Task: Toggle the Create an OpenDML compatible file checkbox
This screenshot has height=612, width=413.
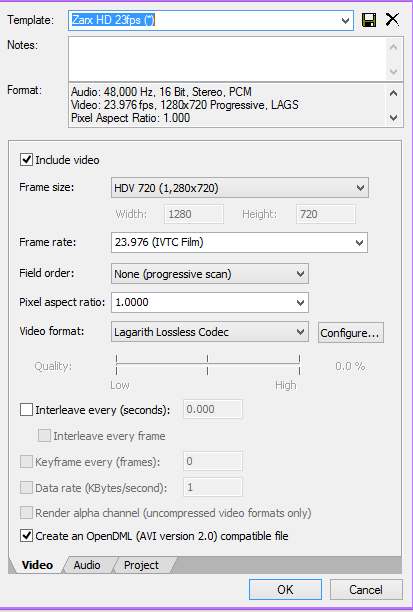Action: point(26,536)
